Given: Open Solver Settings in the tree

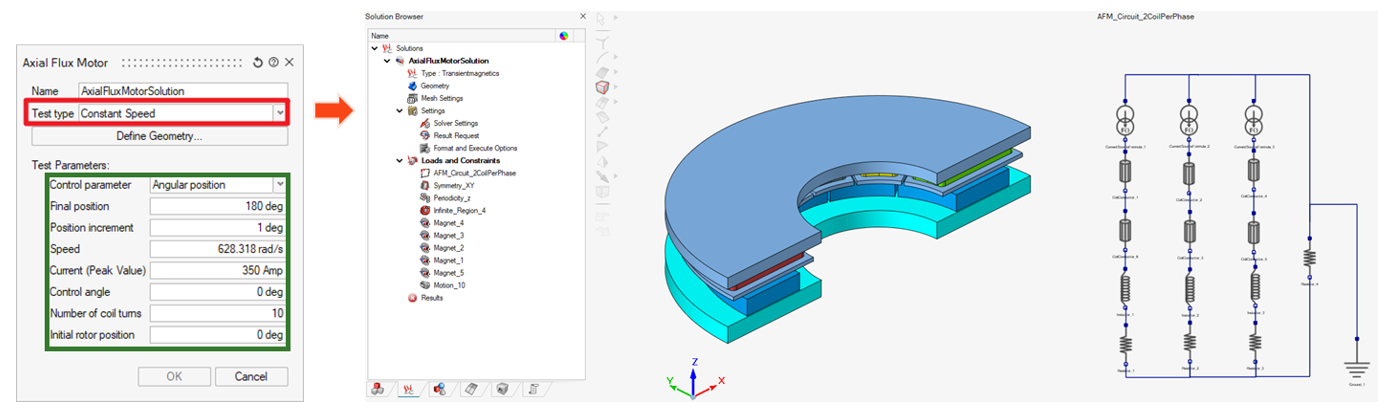Looking at the screenshot, I should (x=455, y=123).
